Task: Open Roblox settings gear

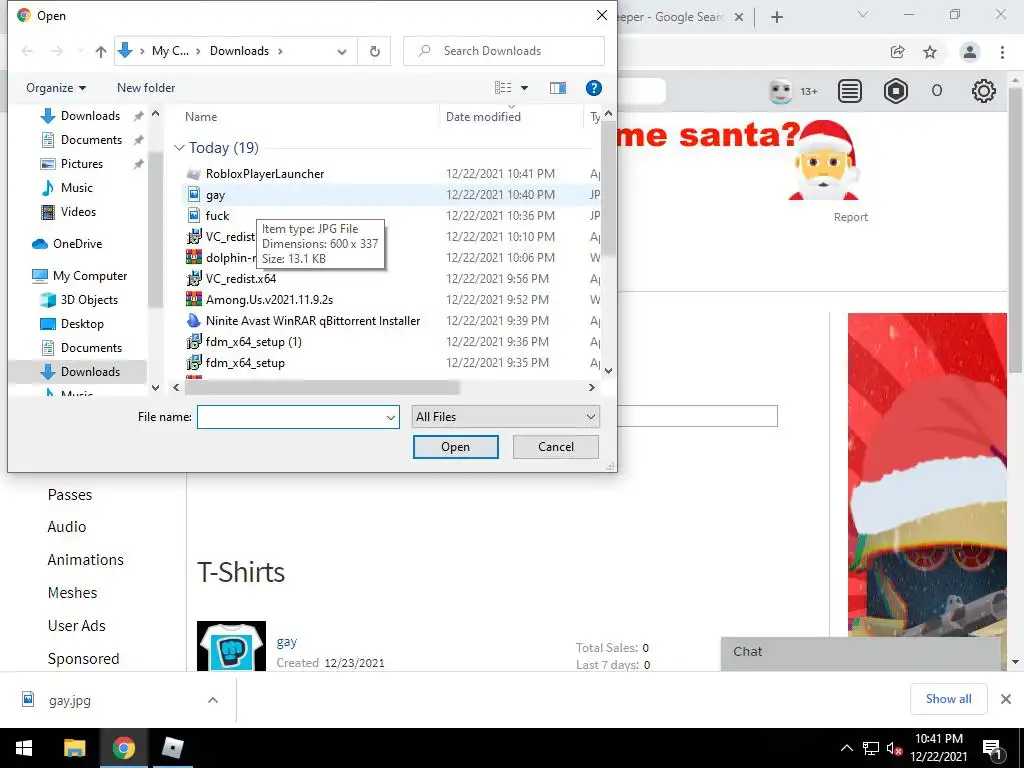Action: pyautogui.click(x=984, y=91)
